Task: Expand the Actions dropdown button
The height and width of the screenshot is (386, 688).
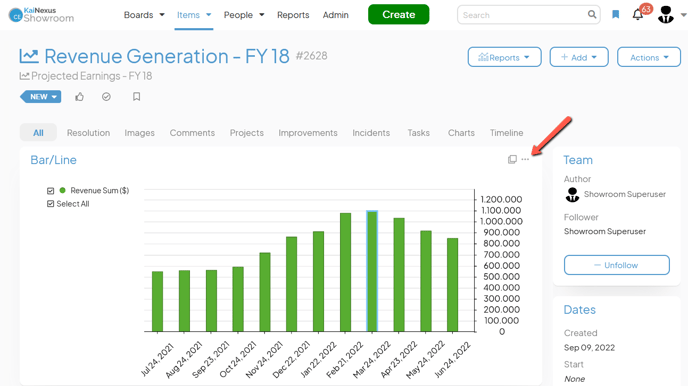Action: [649, 57]
